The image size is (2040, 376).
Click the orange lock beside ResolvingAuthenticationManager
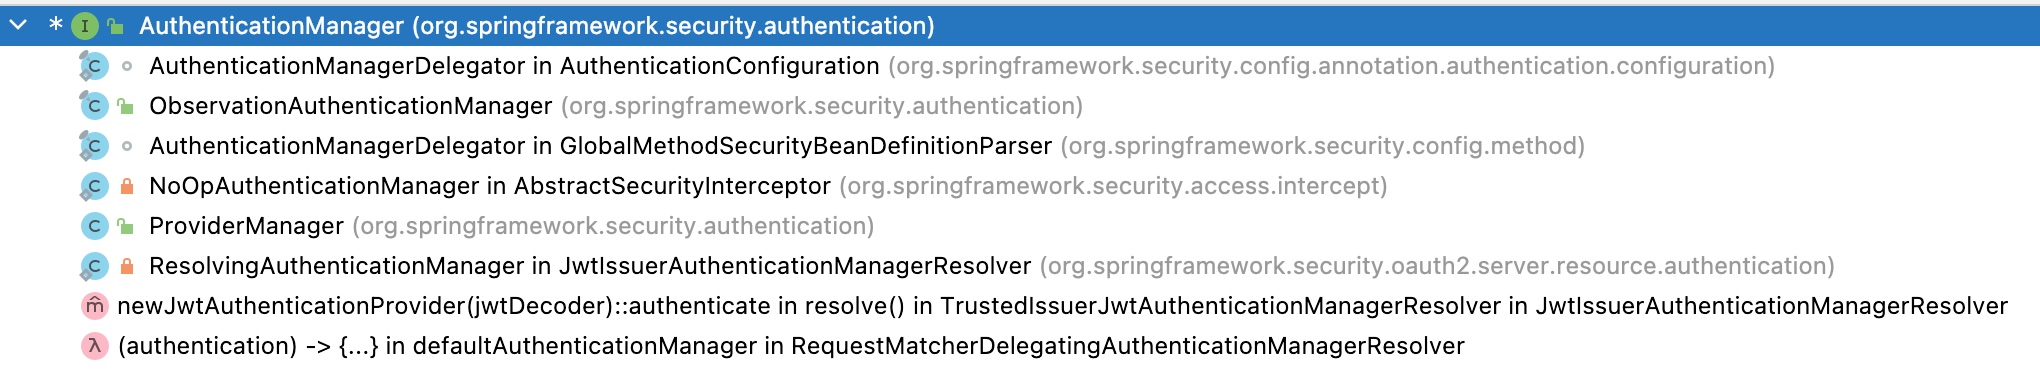tap(126, 266)
